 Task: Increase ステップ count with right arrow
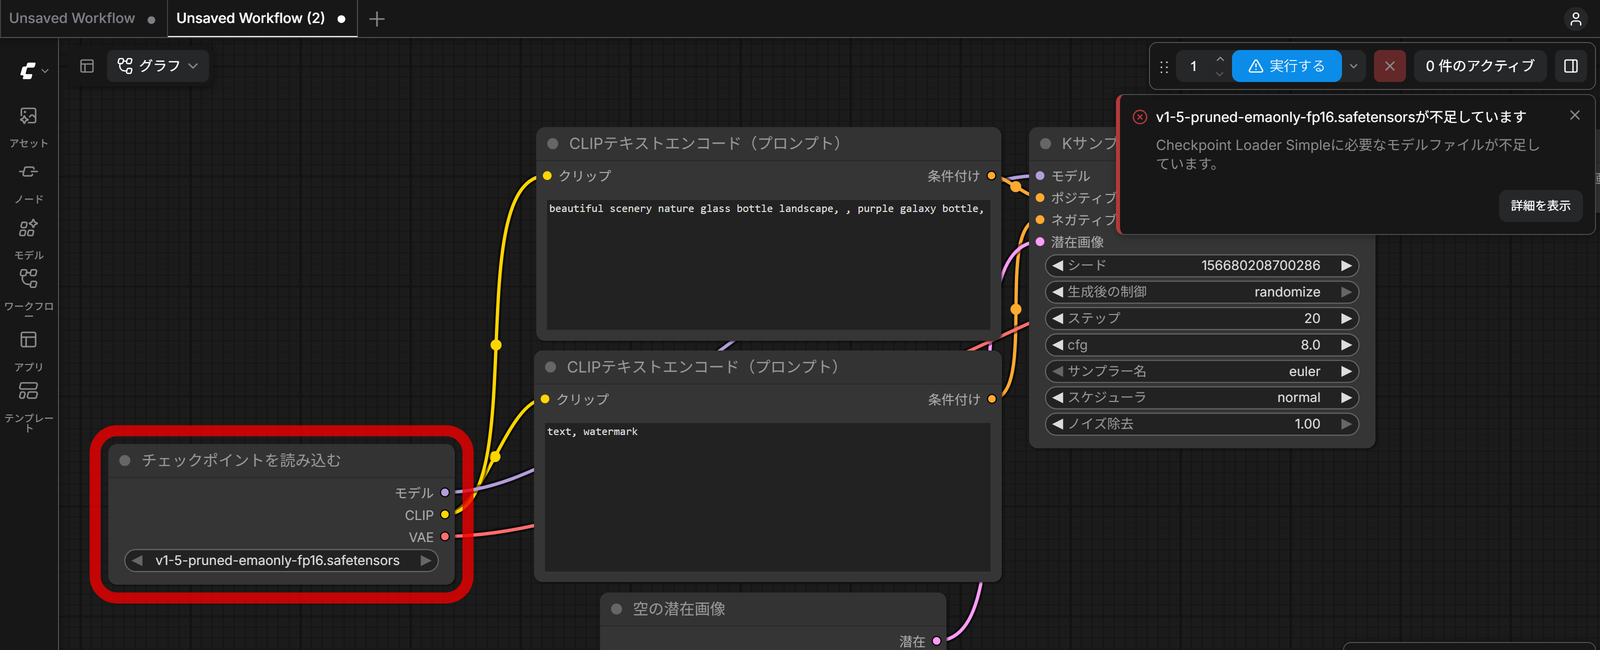click(1346, 319)
